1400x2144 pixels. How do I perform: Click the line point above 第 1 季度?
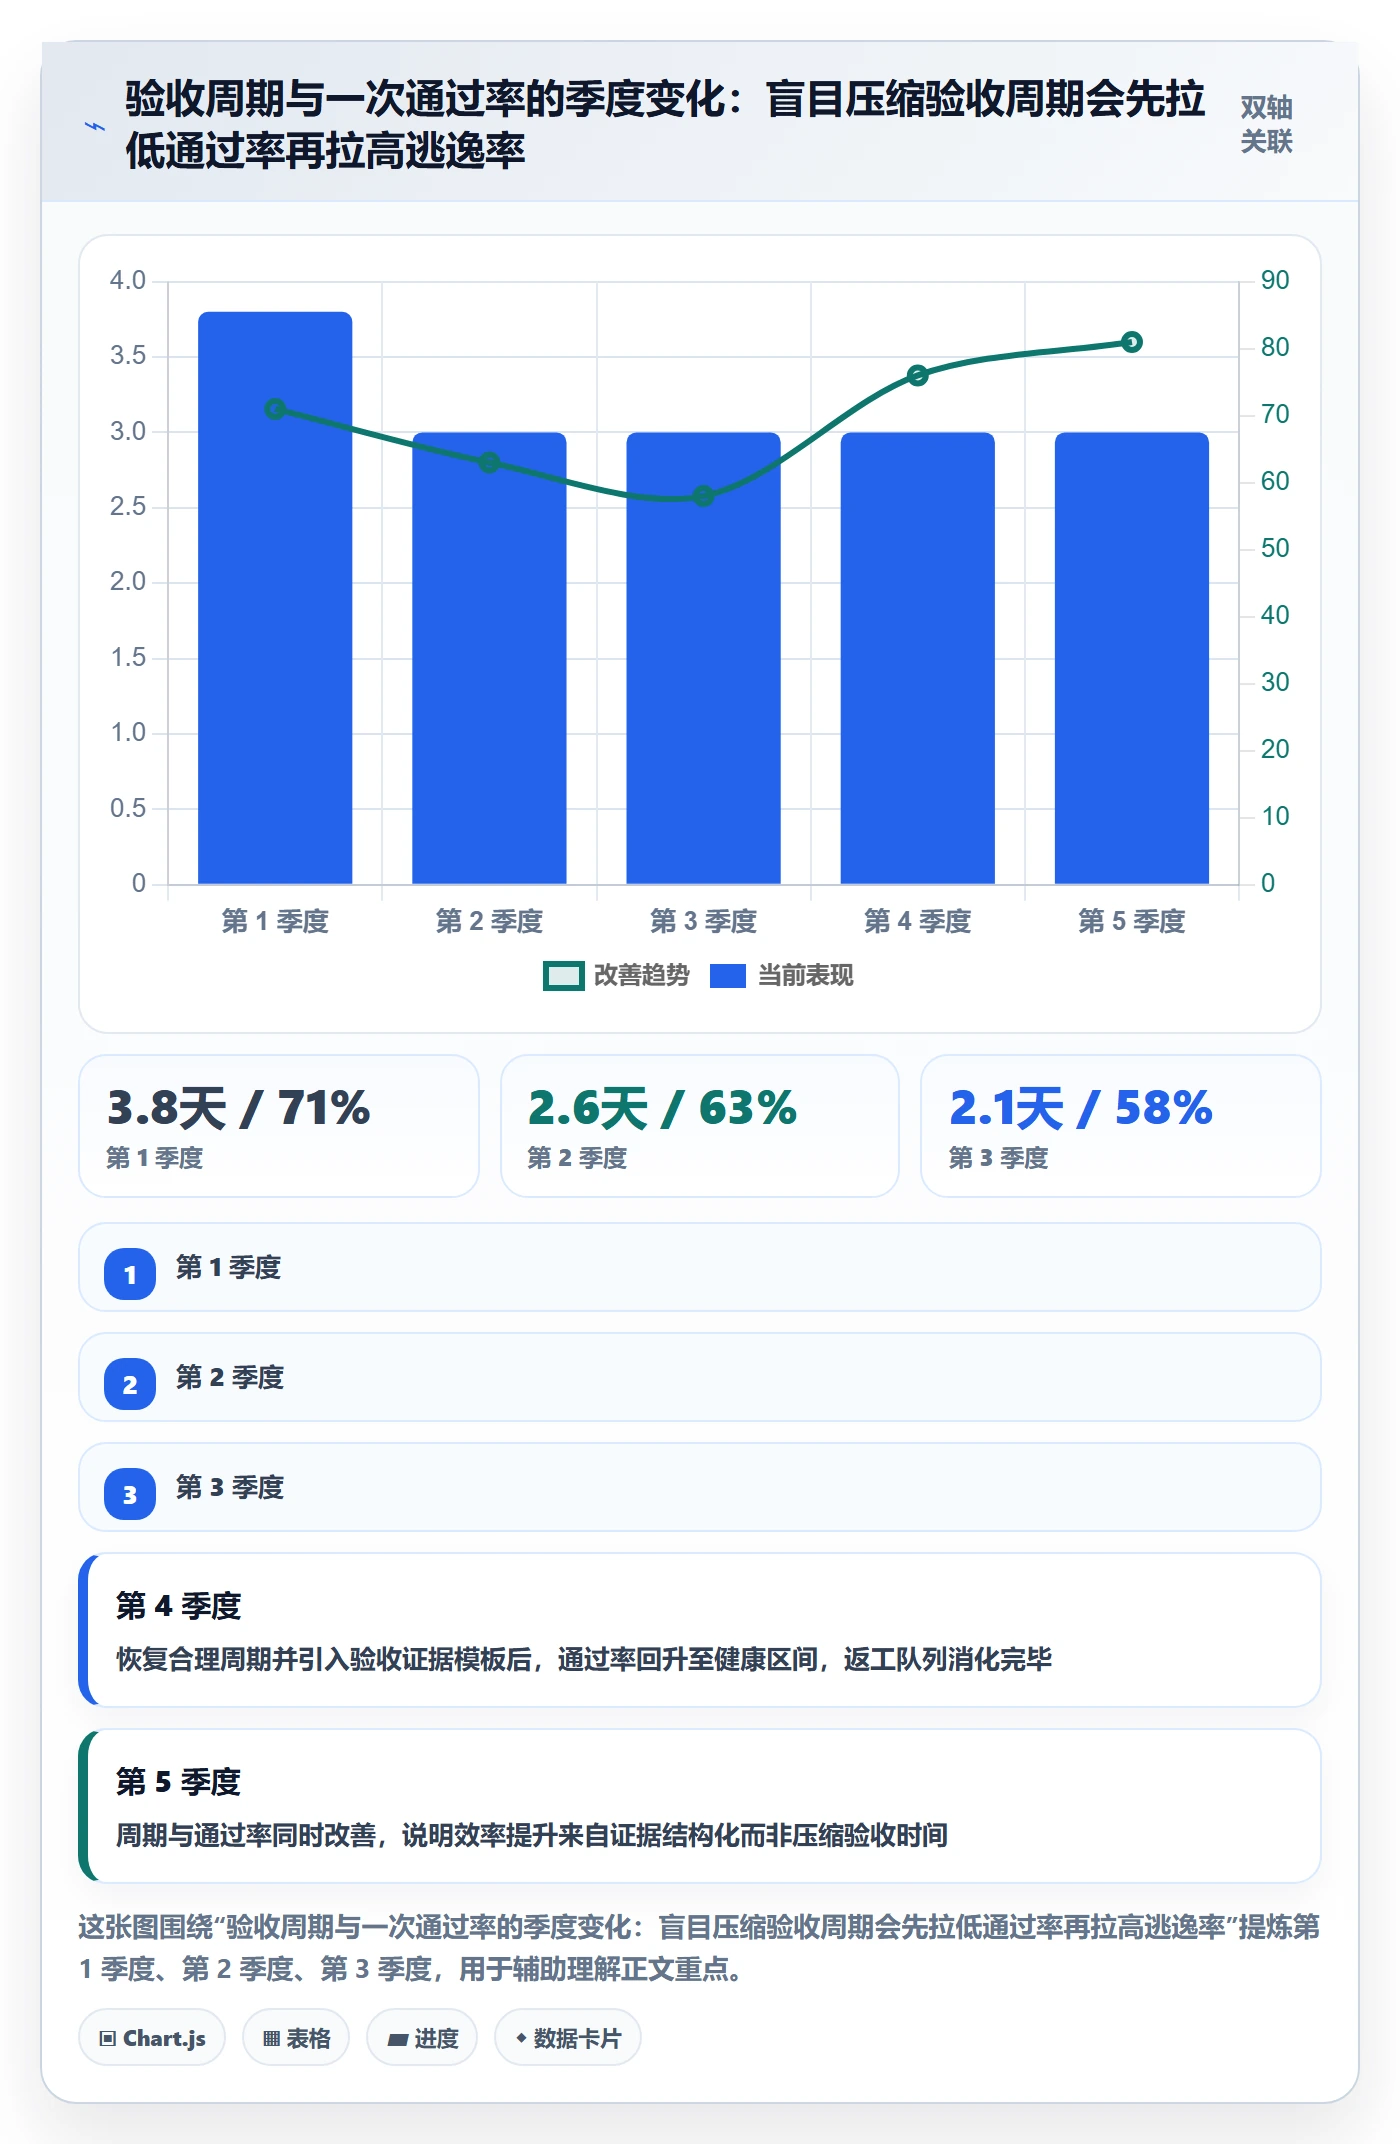tap(275, 409)
